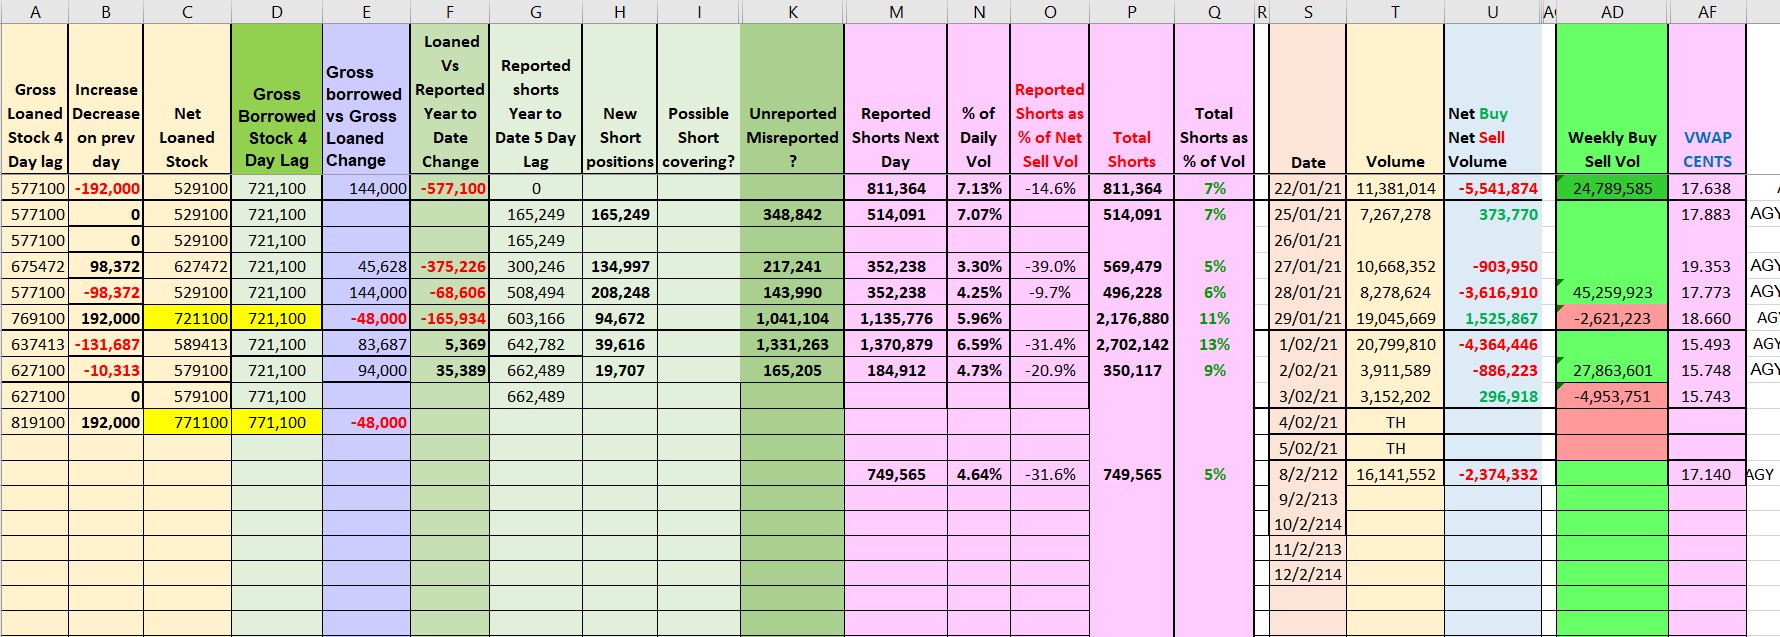The width and height of the screenshot is (1780, 637).
Task: Select the cell with value 642,782
Action: [536, 344]
